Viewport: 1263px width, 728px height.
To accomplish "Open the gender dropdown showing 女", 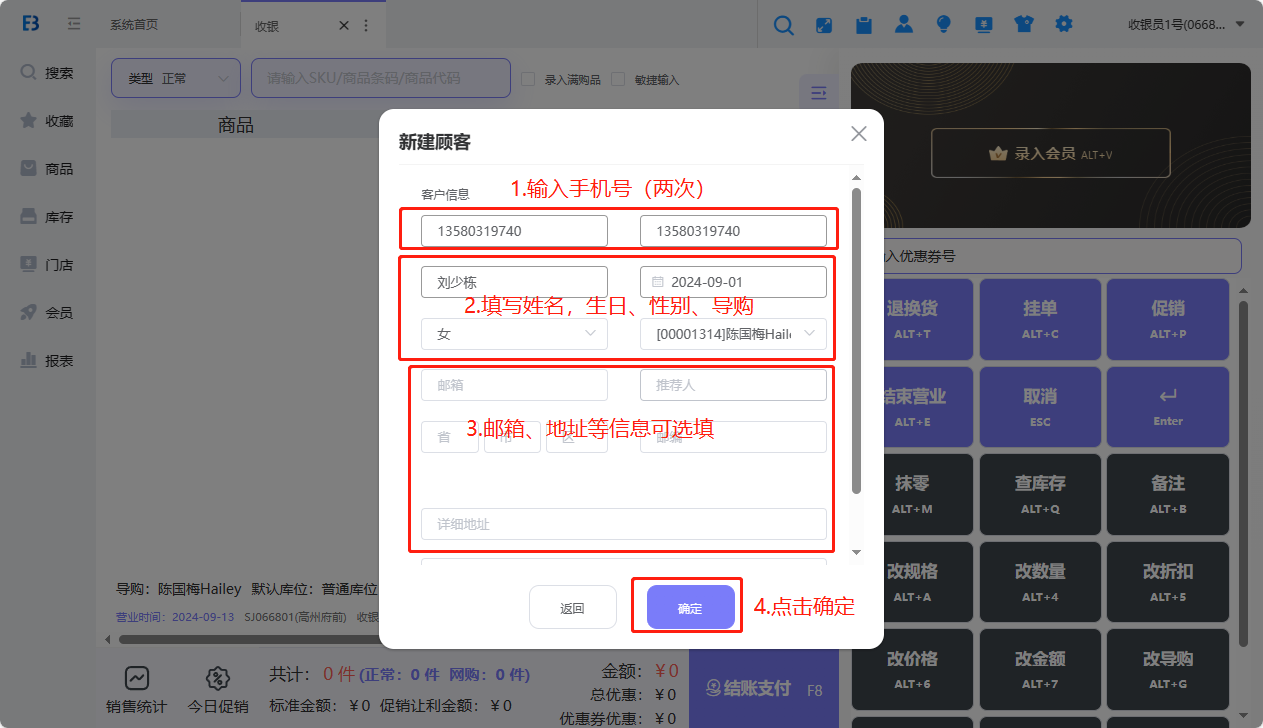I will (514, 334).
